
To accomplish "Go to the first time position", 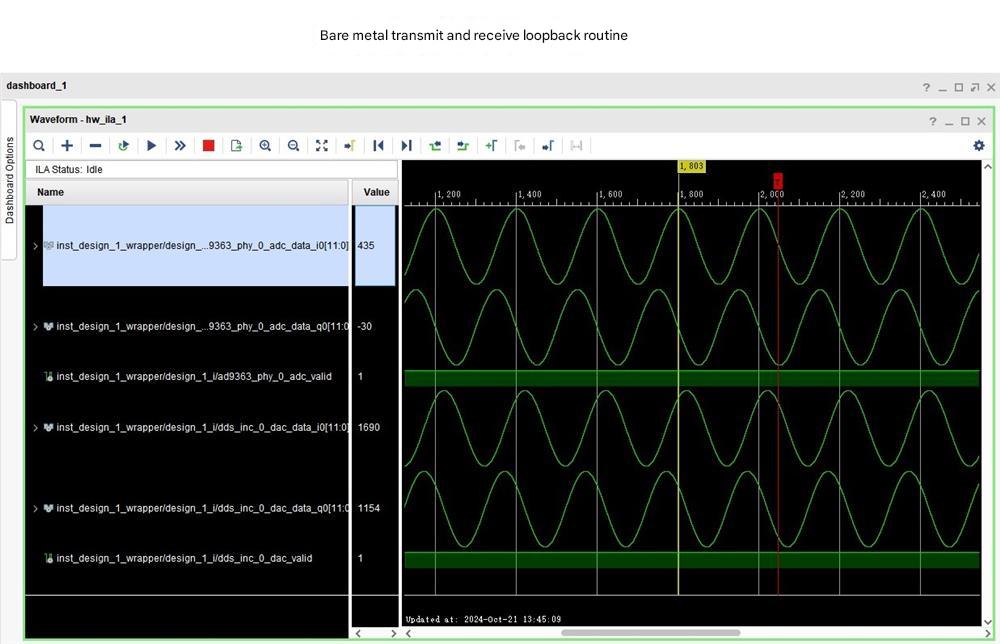I will (x=378, y=146).
